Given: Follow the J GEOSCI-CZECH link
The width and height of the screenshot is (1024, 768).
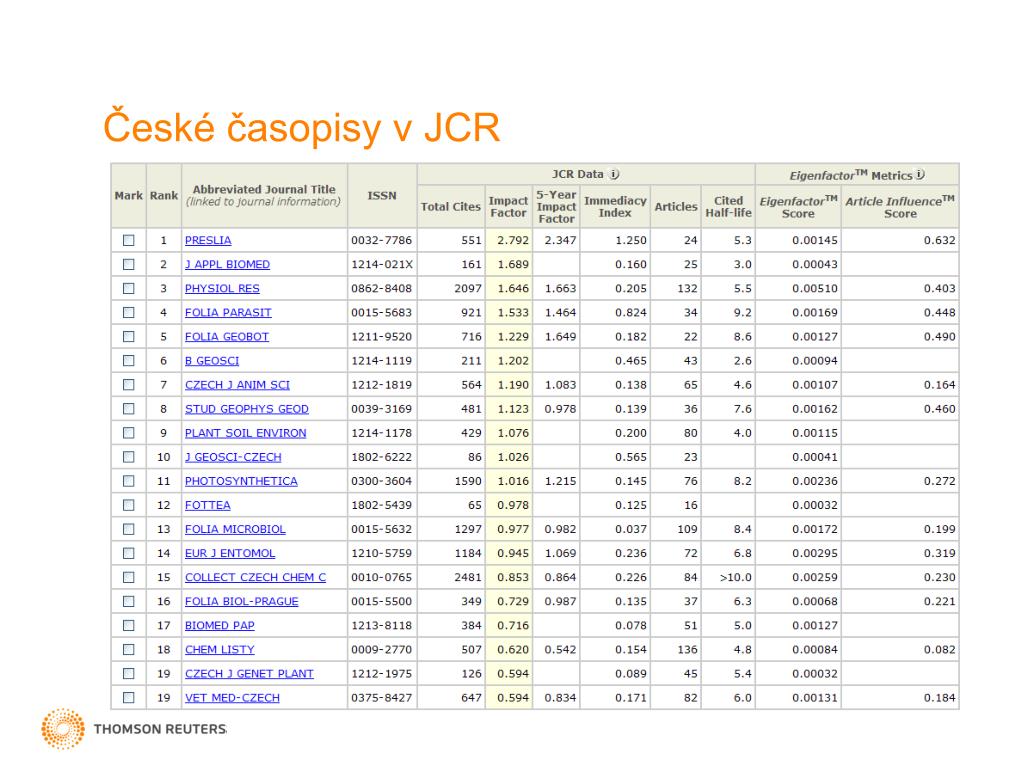Looking at the screenshot, I should tap(233, 457).
